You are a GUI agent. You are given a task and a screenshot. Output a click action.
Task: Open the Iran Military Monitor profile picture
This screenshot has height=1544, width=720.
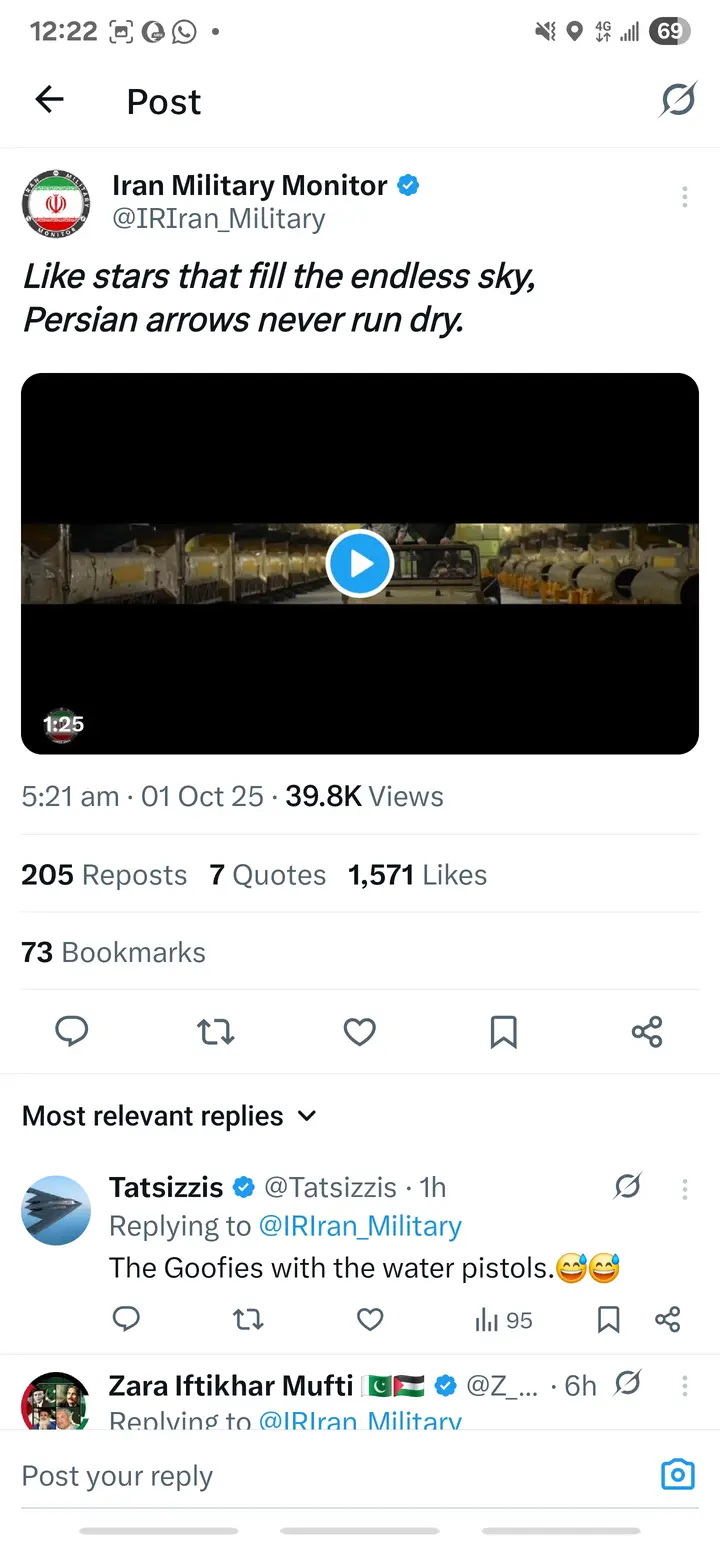coord(56,203)
